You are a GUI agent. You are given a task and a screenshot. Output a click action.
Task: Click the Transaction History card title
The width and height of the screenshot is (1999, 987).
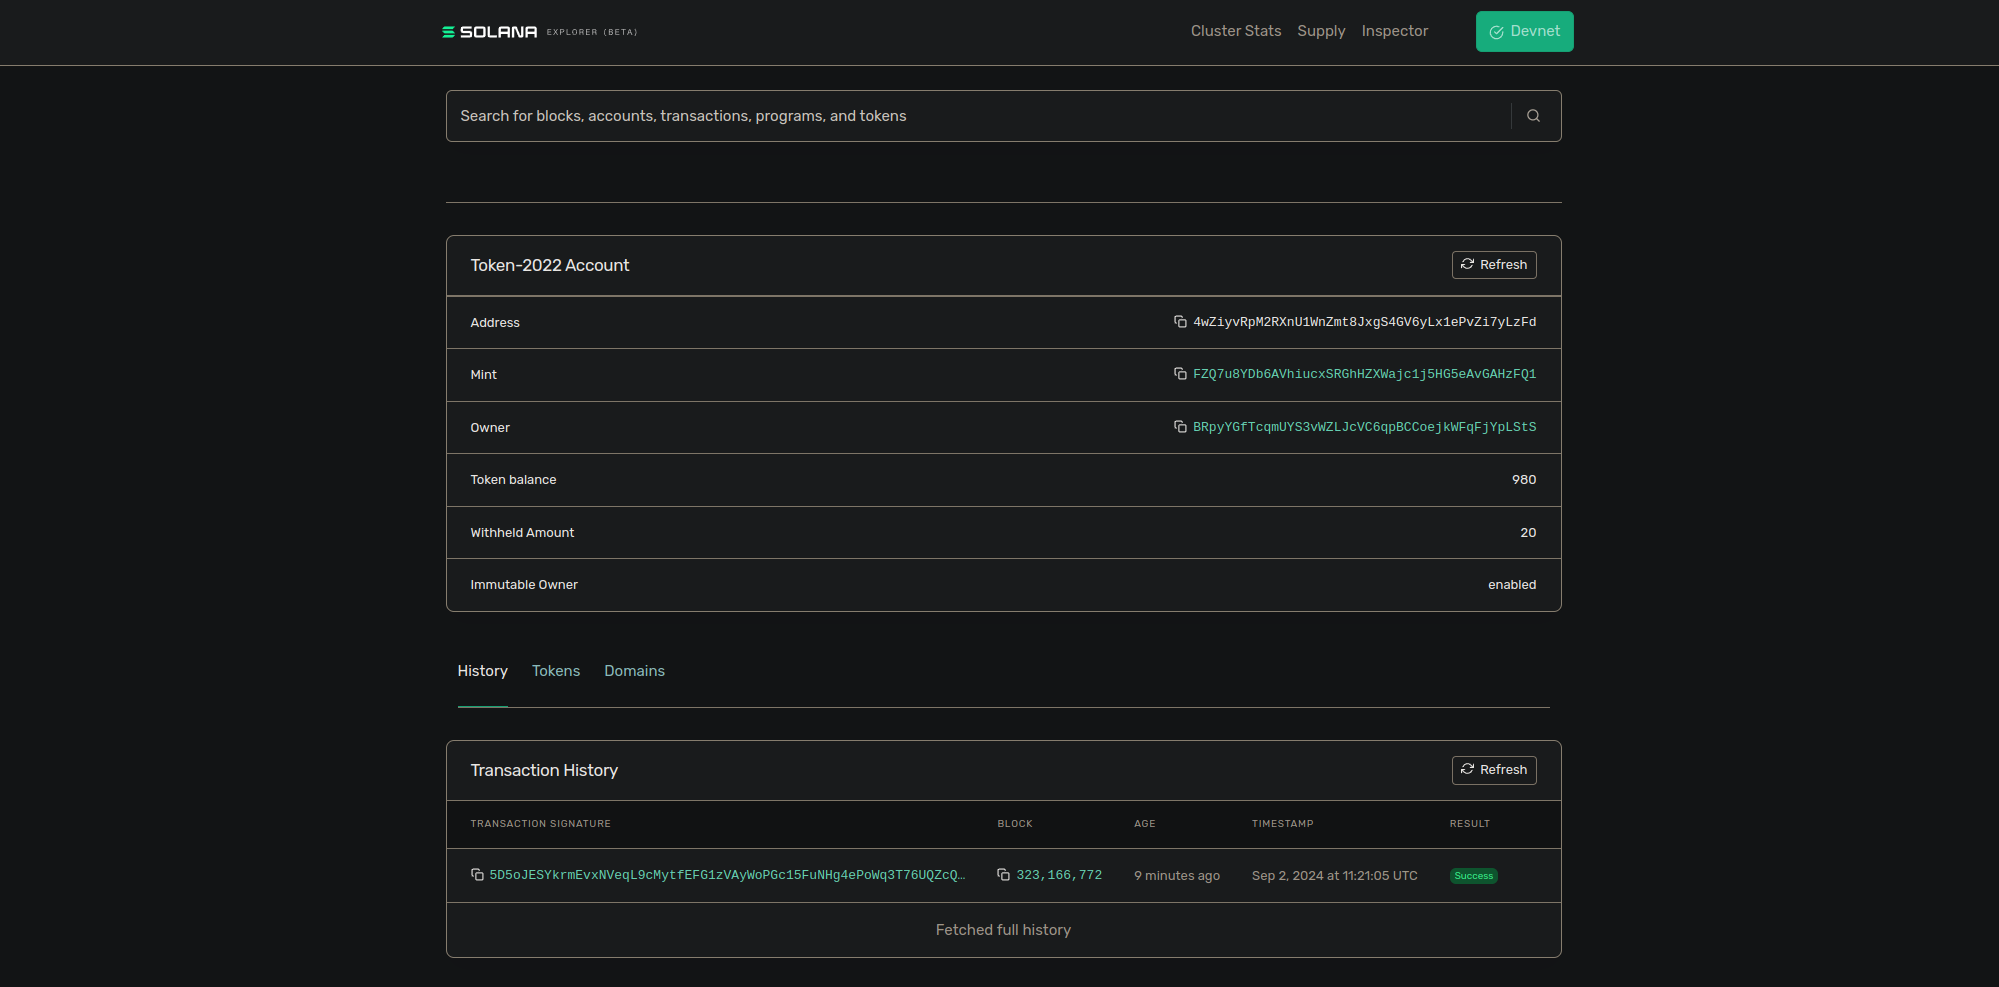click(x=544, y=770)
